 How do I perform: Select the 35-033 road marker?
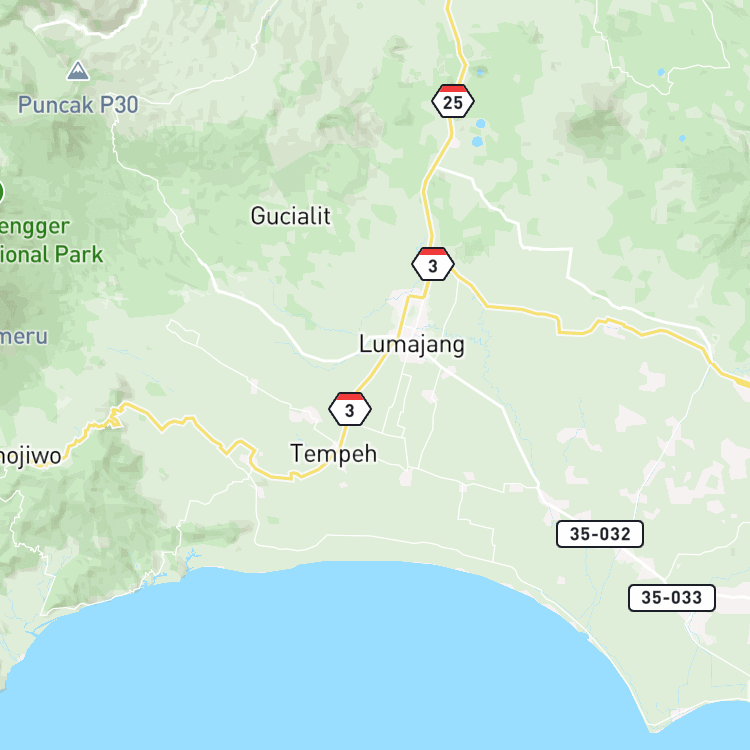(672, 598)
